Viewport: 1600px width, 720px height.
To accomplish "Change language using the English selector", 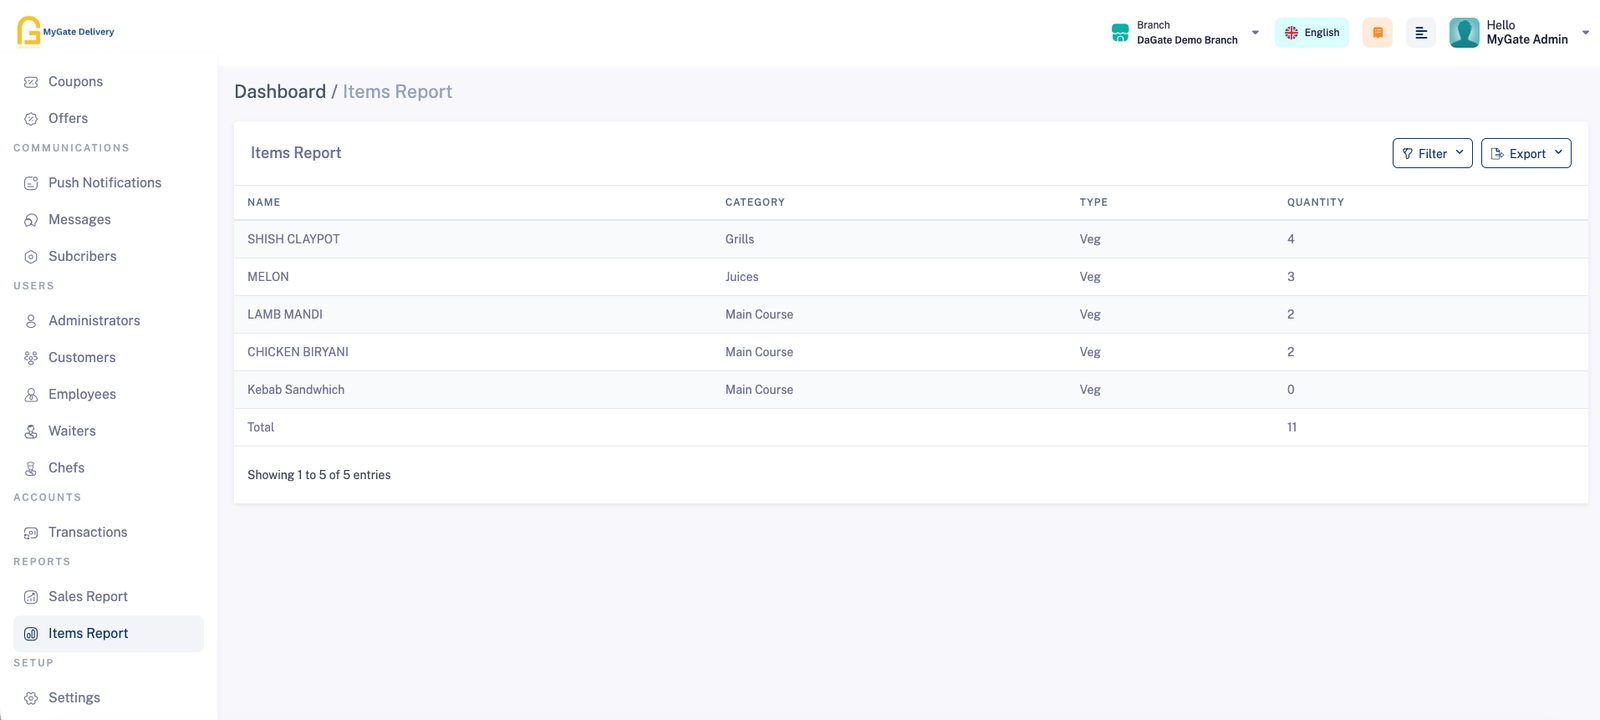I will (x=1311, y=33).
